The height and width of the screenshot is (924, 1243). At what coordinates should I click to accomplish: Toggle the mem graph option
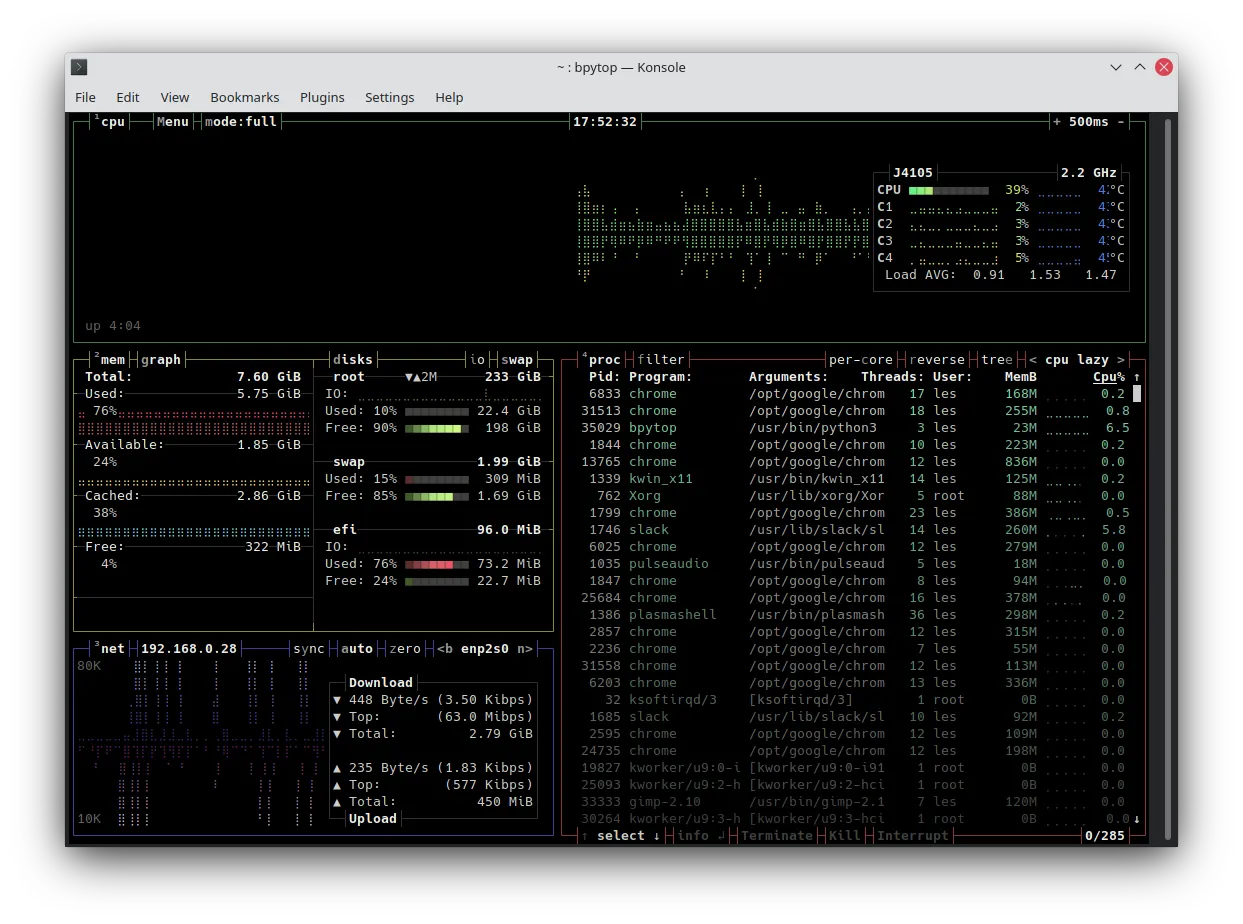click(x=161, y=359)
